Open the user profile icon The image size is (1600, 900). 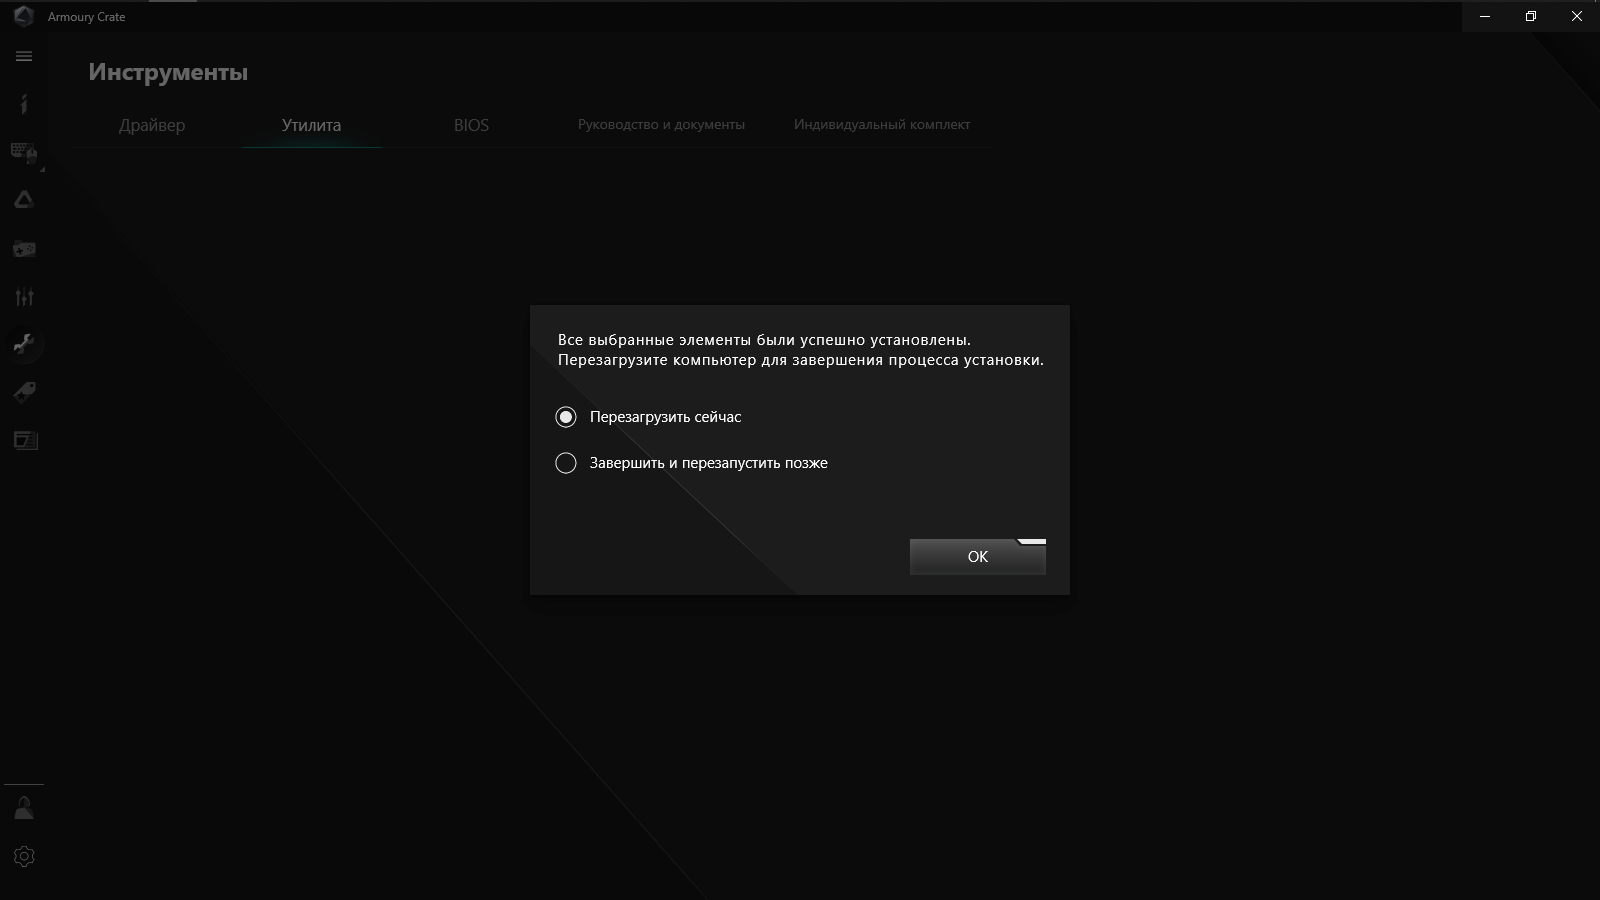(24, 808)
